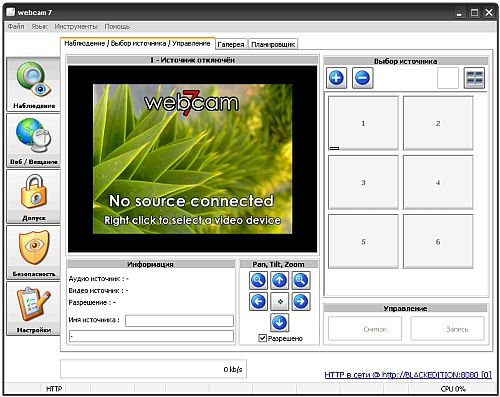Open the Веб / Вещание section
Image resolution: width=500 pixels, height=397 pixels.
(x=34, y=141)
